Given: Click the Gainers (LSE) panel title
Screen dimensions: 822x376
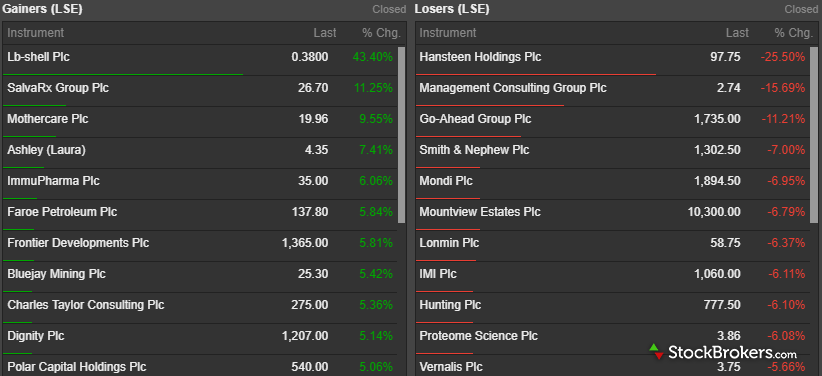Looking at the screenshot, I should tap(41, 9).
